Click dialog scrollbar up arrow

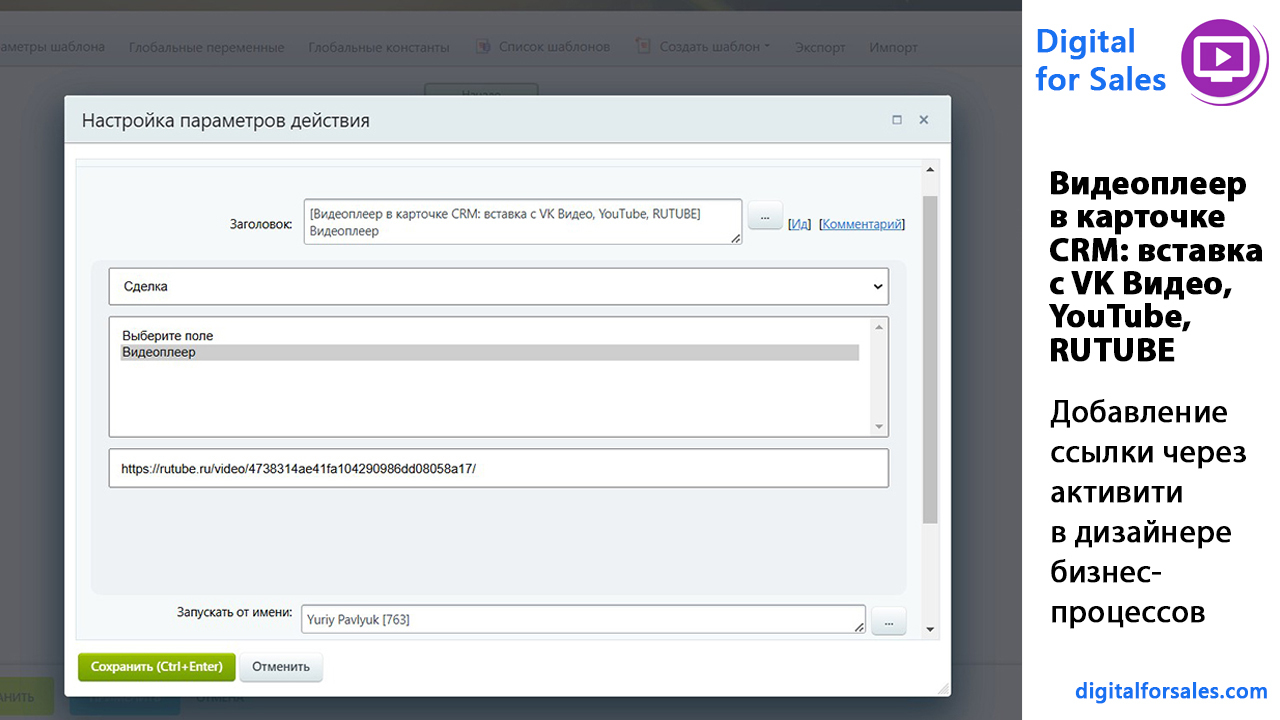(930, 169)
